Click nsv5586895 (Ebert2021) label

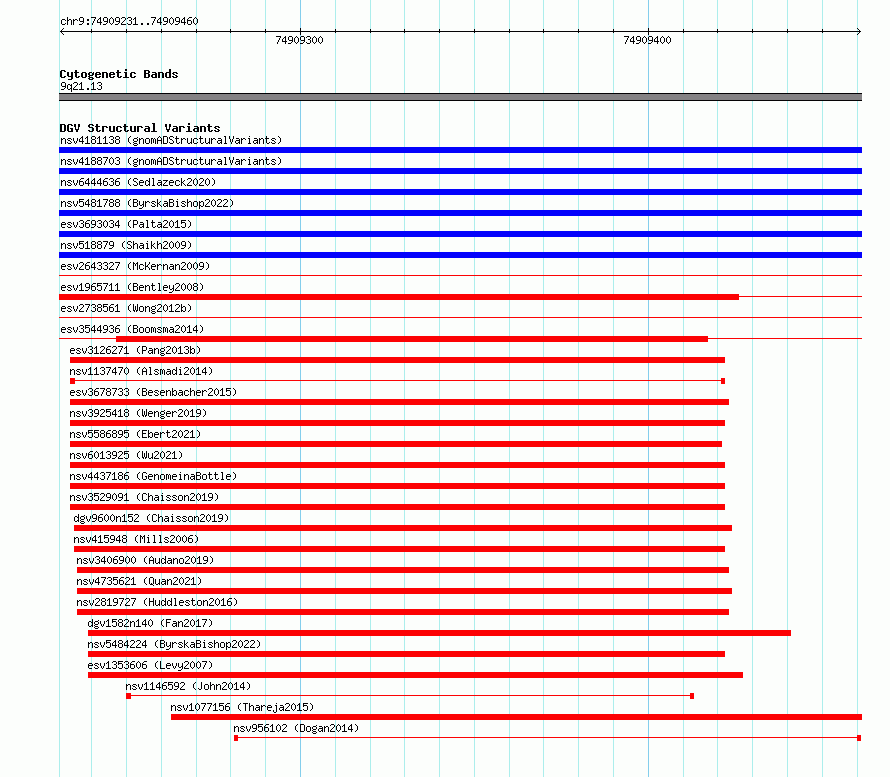tap(135, 434)
